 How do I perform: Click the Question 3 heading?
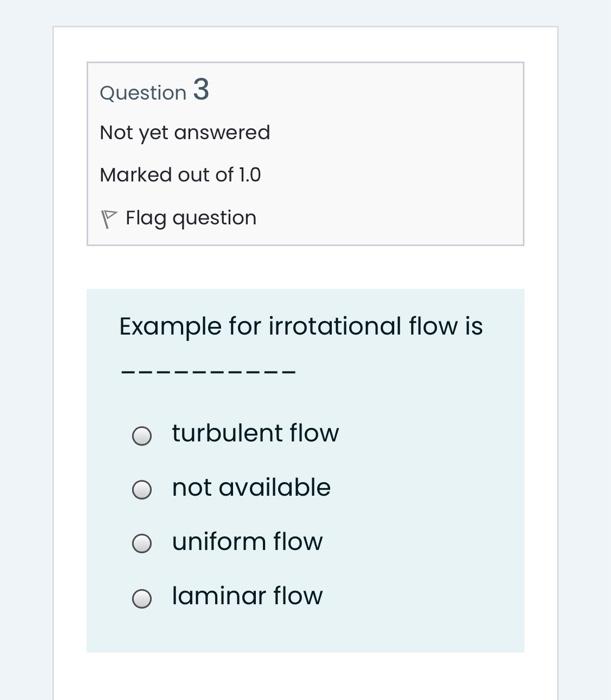coord(154,91)
